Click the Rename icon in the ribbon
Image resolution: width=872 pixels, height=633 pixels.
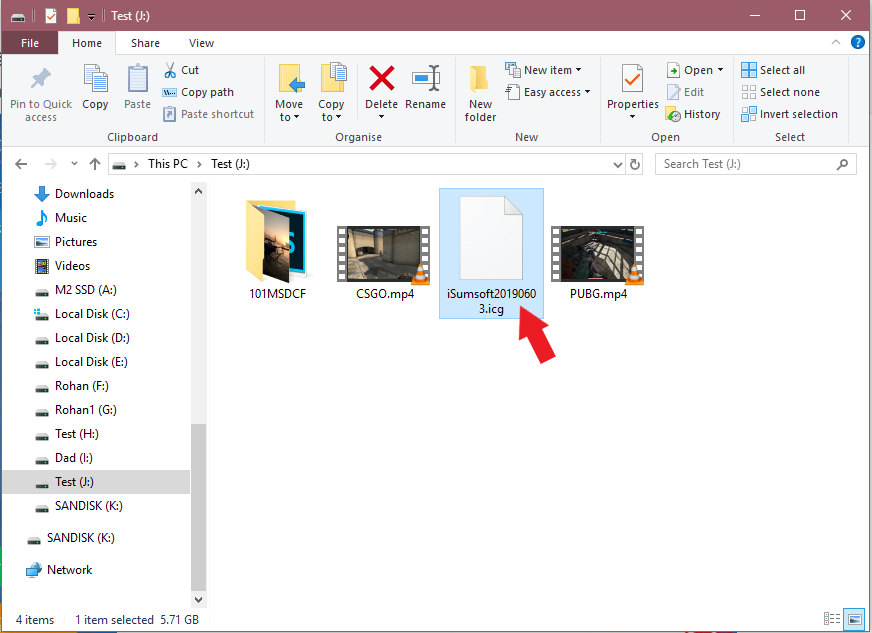pos(426,80)
